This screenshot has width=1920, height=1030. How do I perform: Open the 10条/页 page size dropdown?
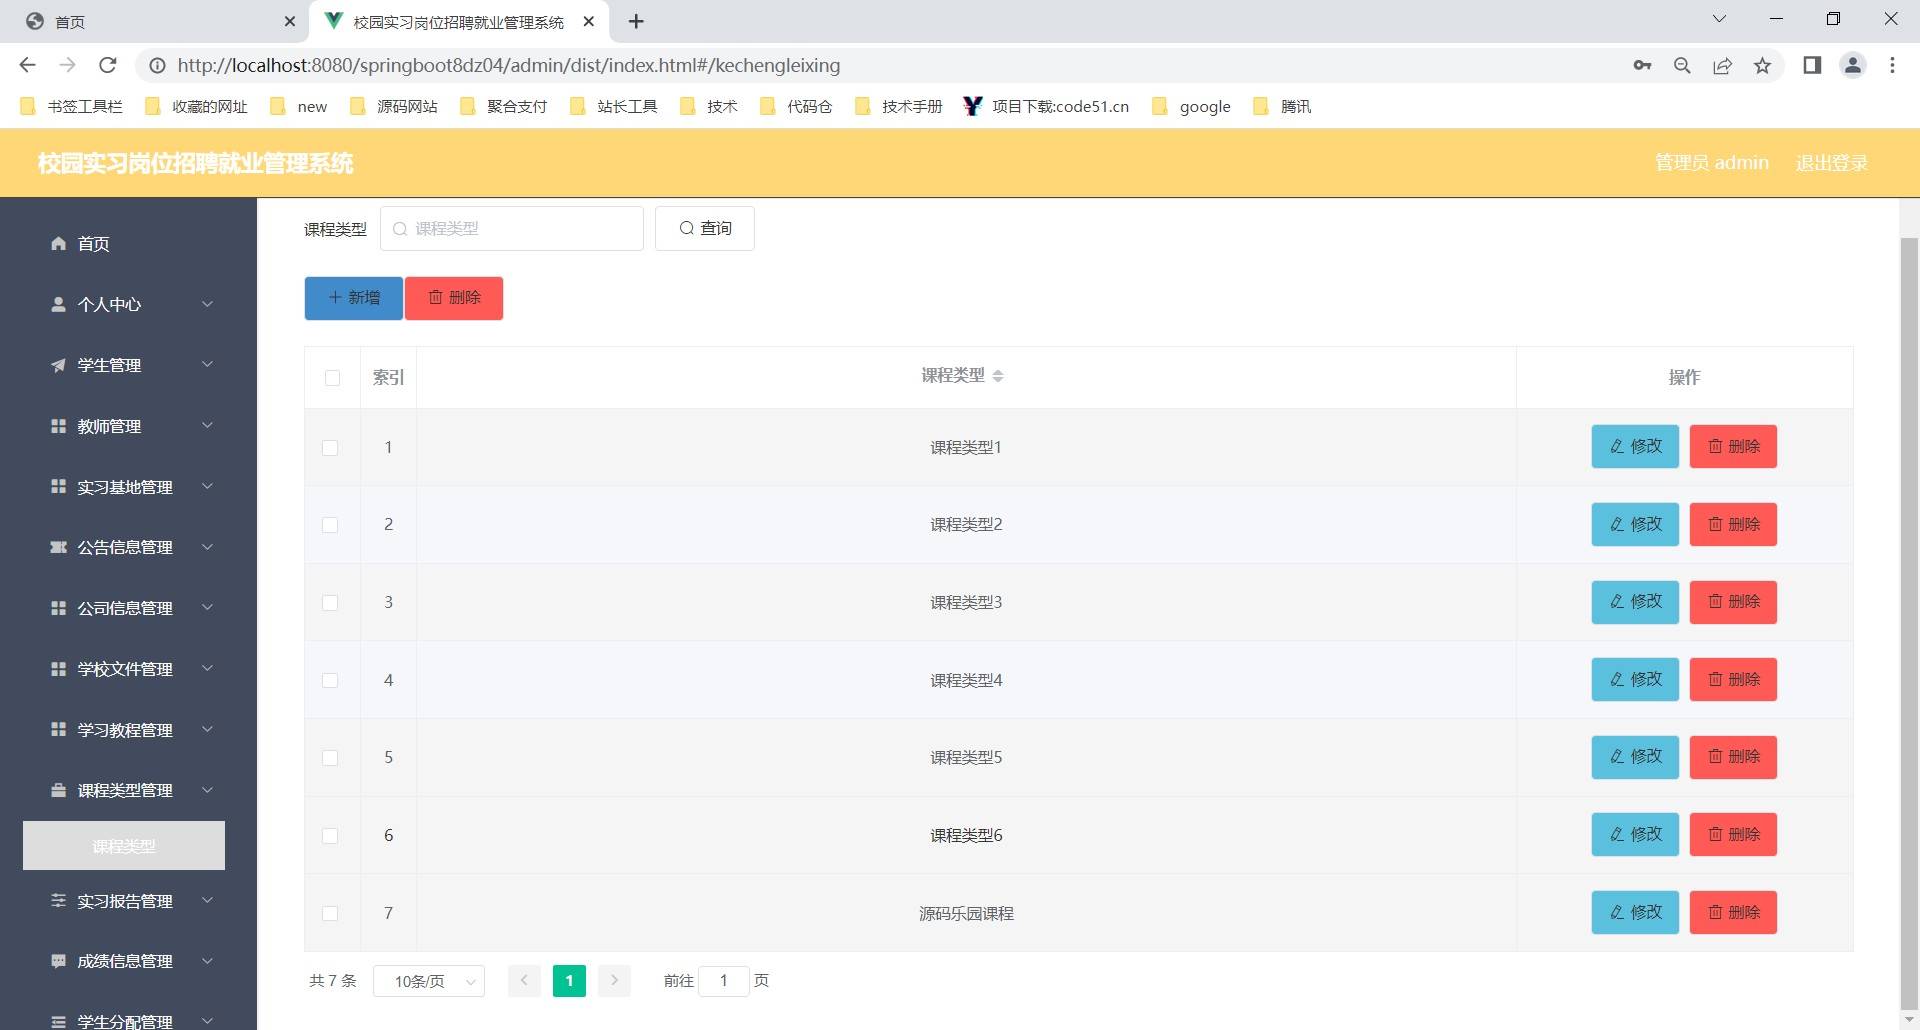[428, 981]
